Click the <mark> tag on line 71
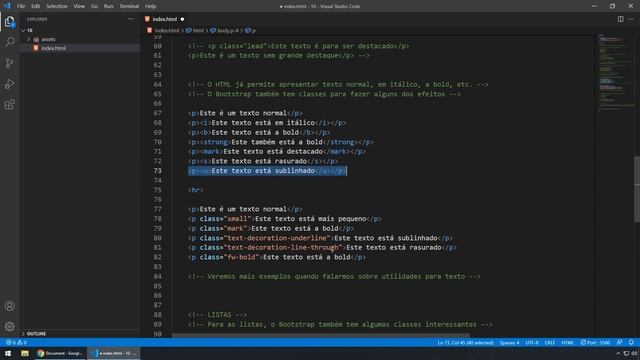The image size is (640, 360). point(211,151)
